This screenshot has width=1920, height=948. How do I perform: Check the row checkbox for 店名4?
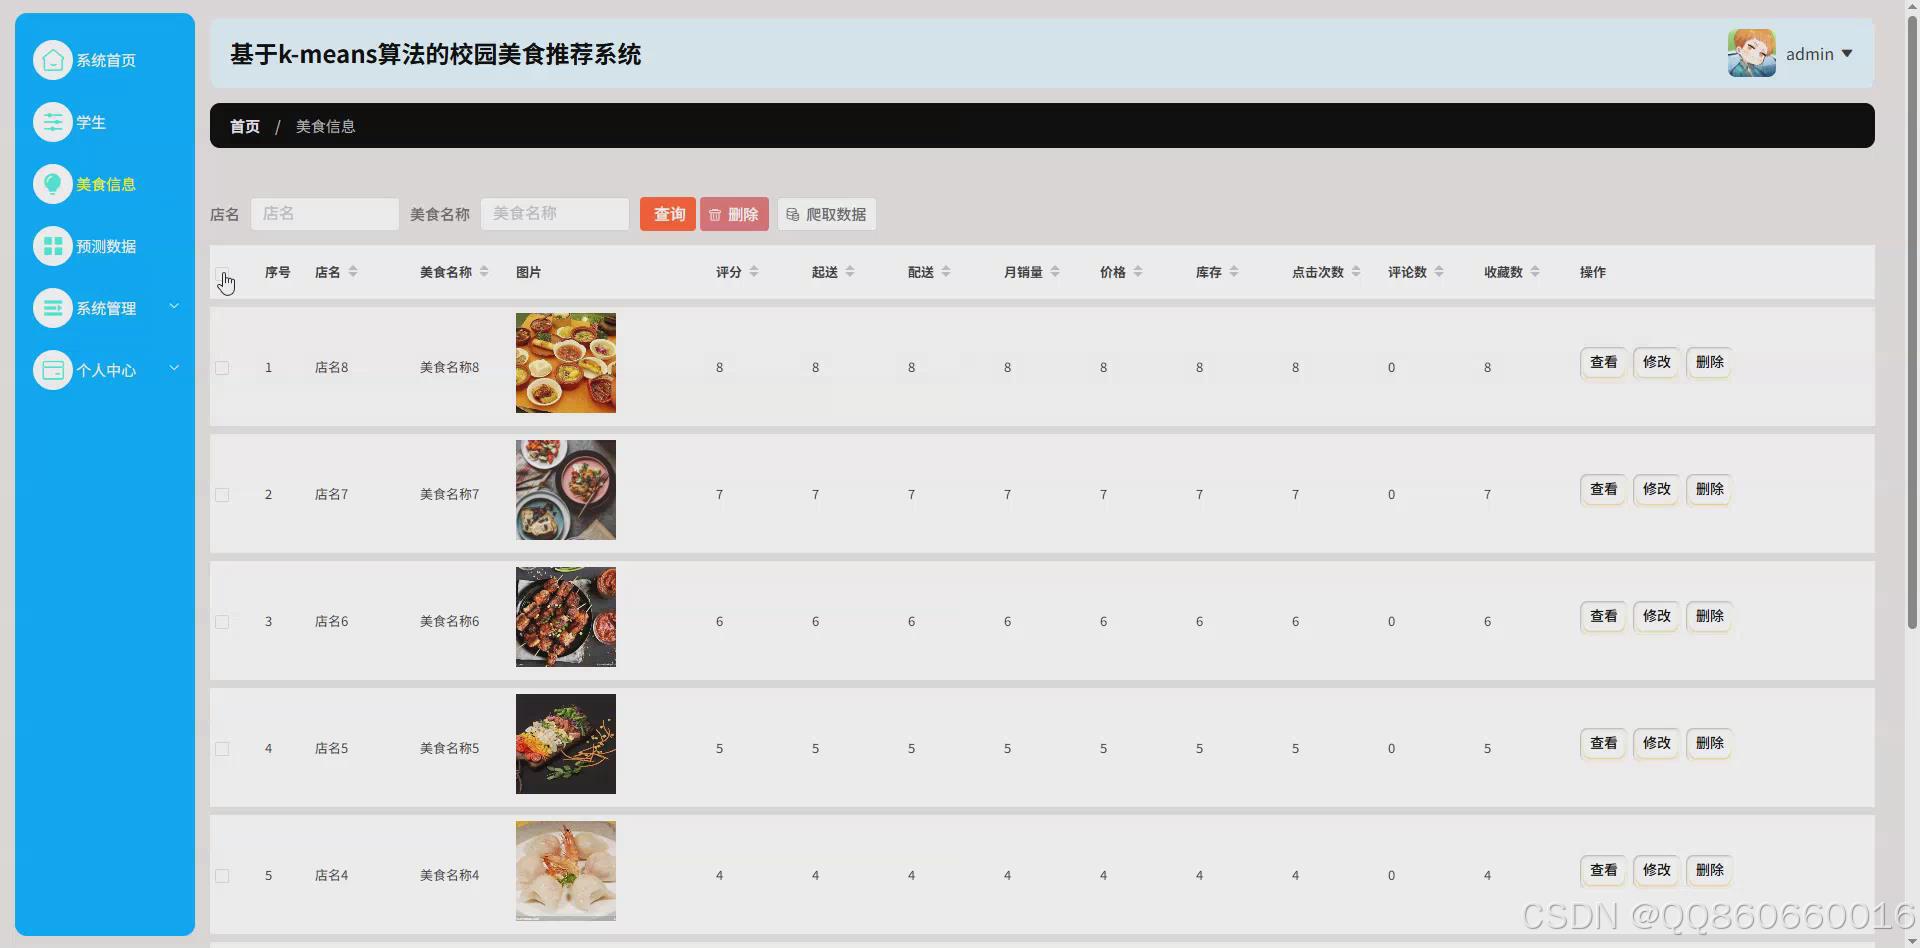pos(222,876)
